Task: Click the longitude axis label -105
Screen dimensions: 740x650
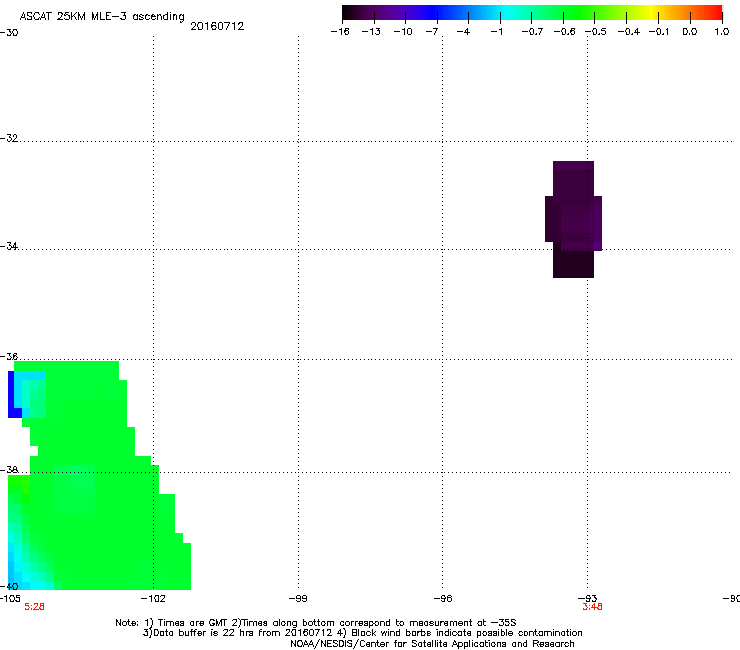Action: (10, 599)
